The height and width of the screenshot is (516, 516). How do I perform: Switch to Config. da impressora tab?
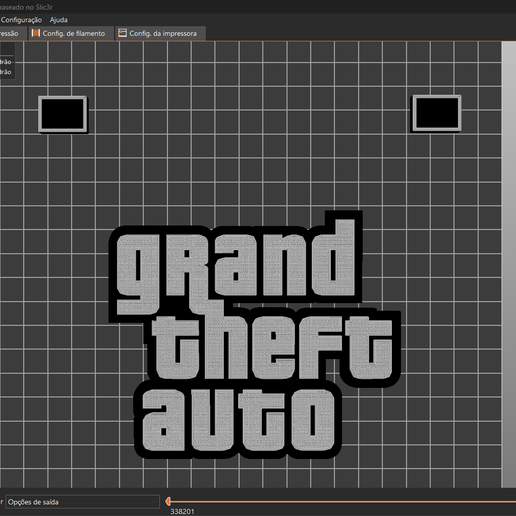click(x=161, y=33)
